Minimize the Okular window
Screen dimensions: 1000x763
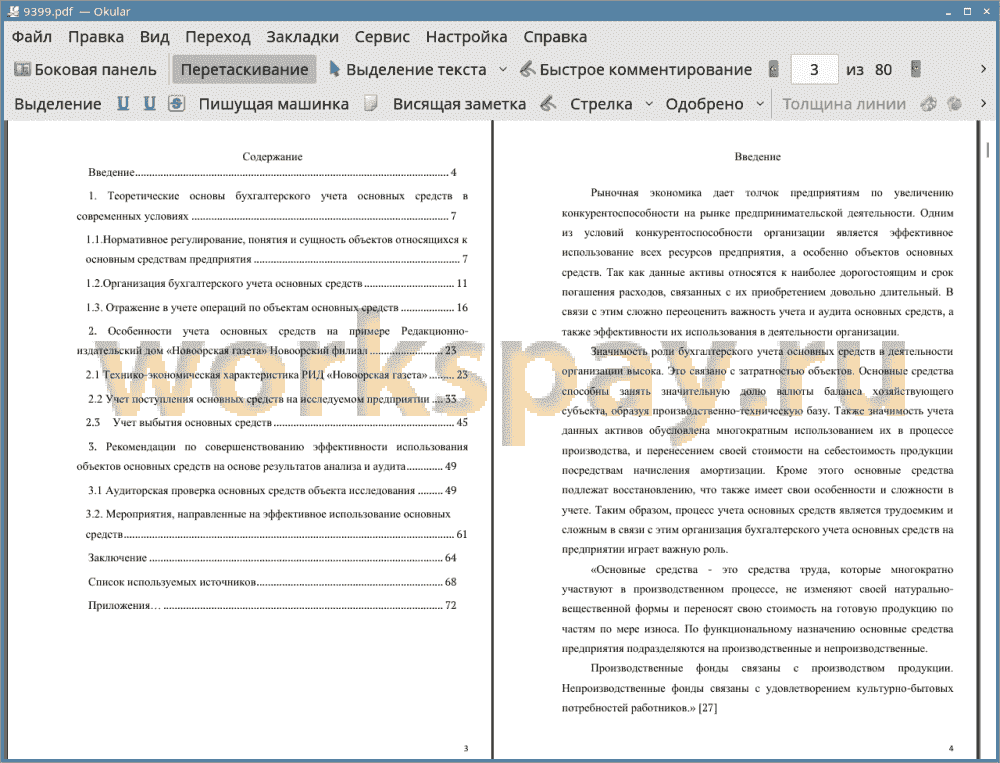click(x=948, y=12)
